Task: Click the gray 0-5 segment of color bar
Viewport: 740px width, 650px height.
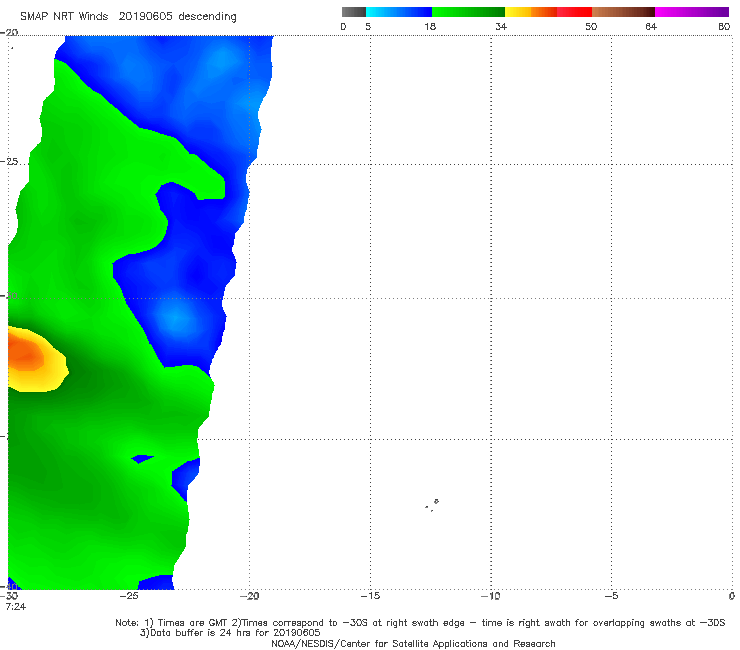Action: (353, 12)
